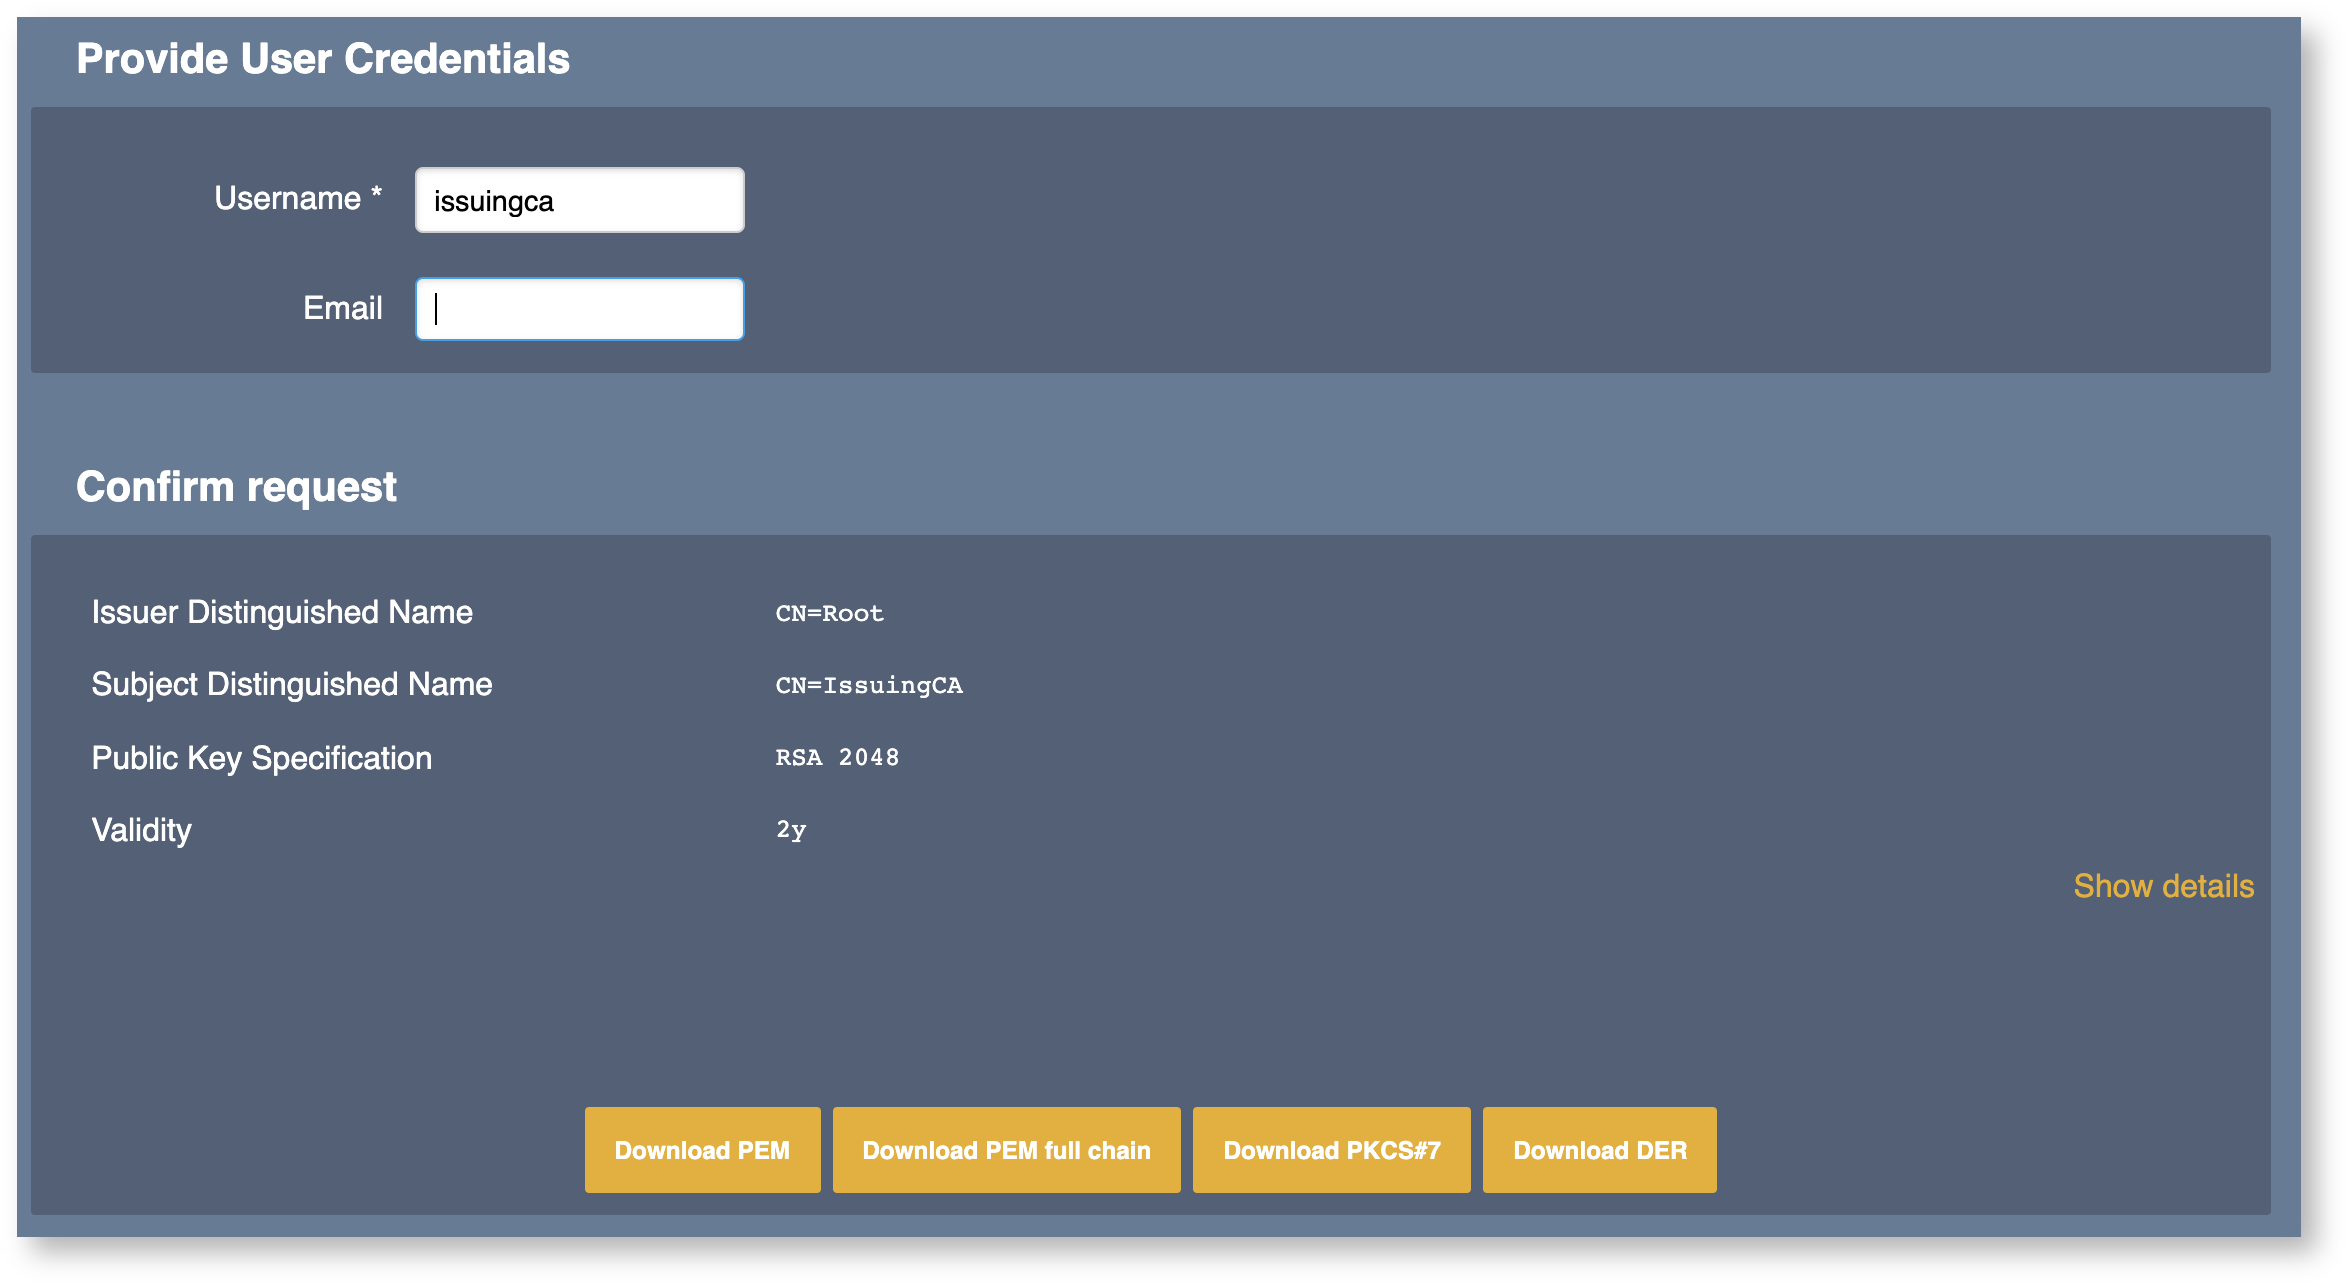Image resolution: width=2349 pixels, height=1285 pixels.
Task: Click the Download DER button
Action: pos(1598,1150)
